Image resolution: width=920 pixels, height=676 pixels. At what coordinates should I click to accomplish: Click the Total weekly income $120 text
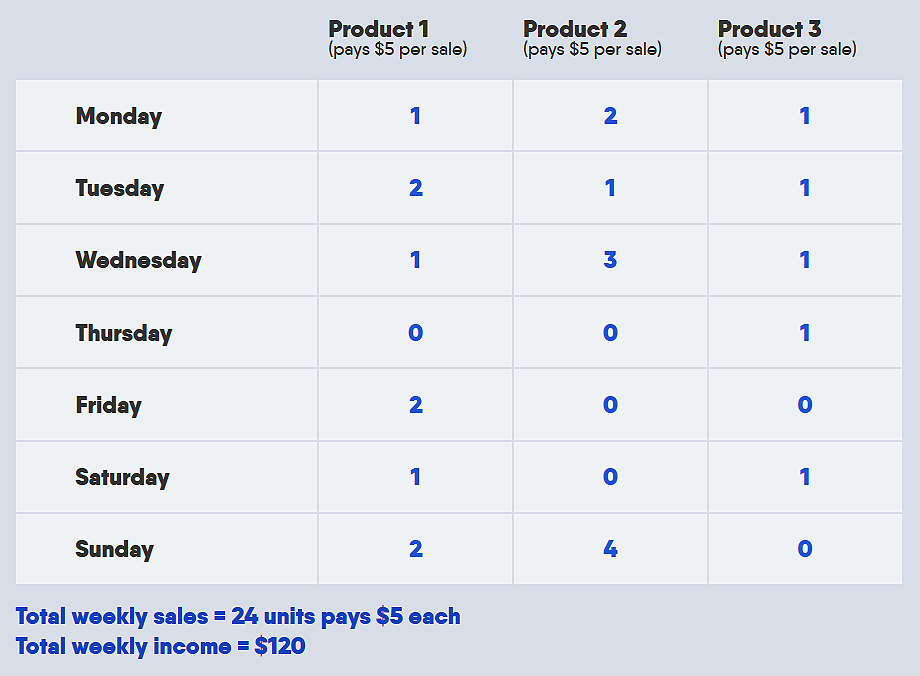coord(161,647)
